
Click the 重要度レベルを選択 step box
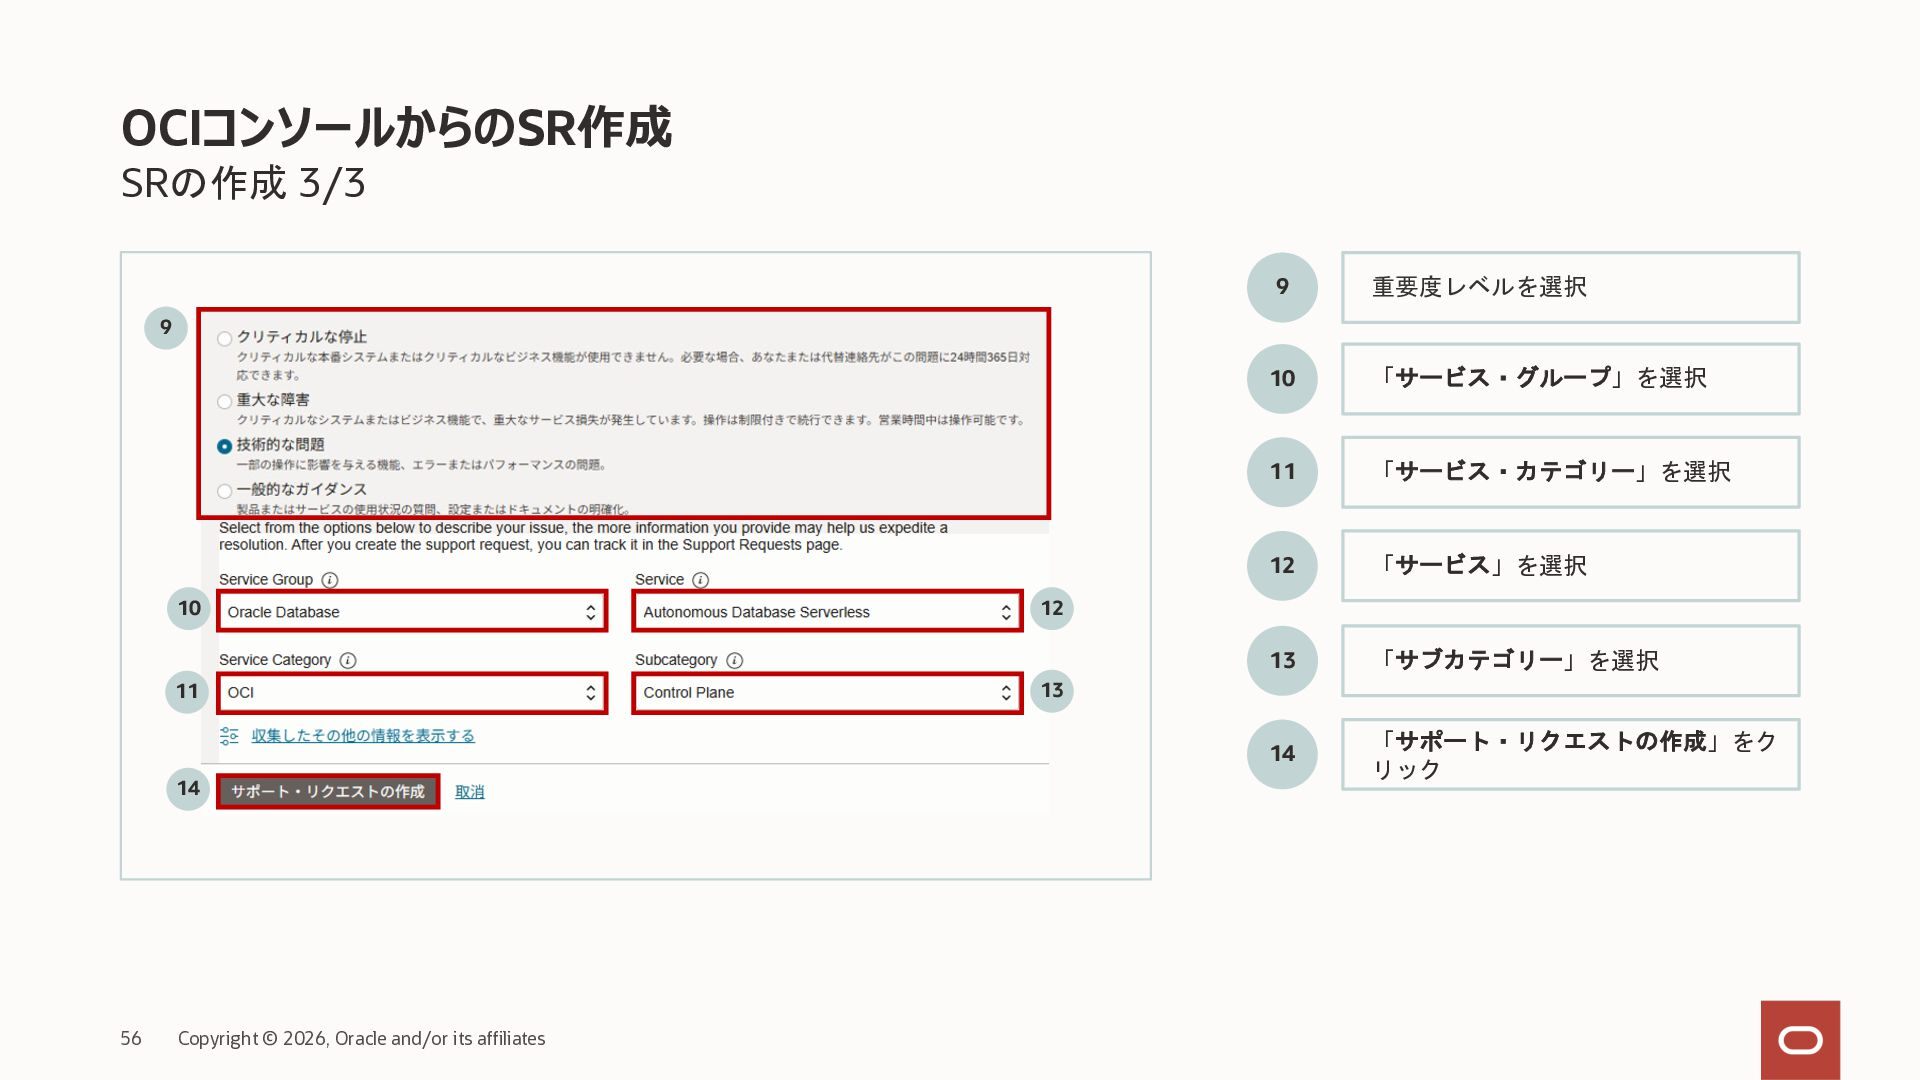pos(1570,287)
